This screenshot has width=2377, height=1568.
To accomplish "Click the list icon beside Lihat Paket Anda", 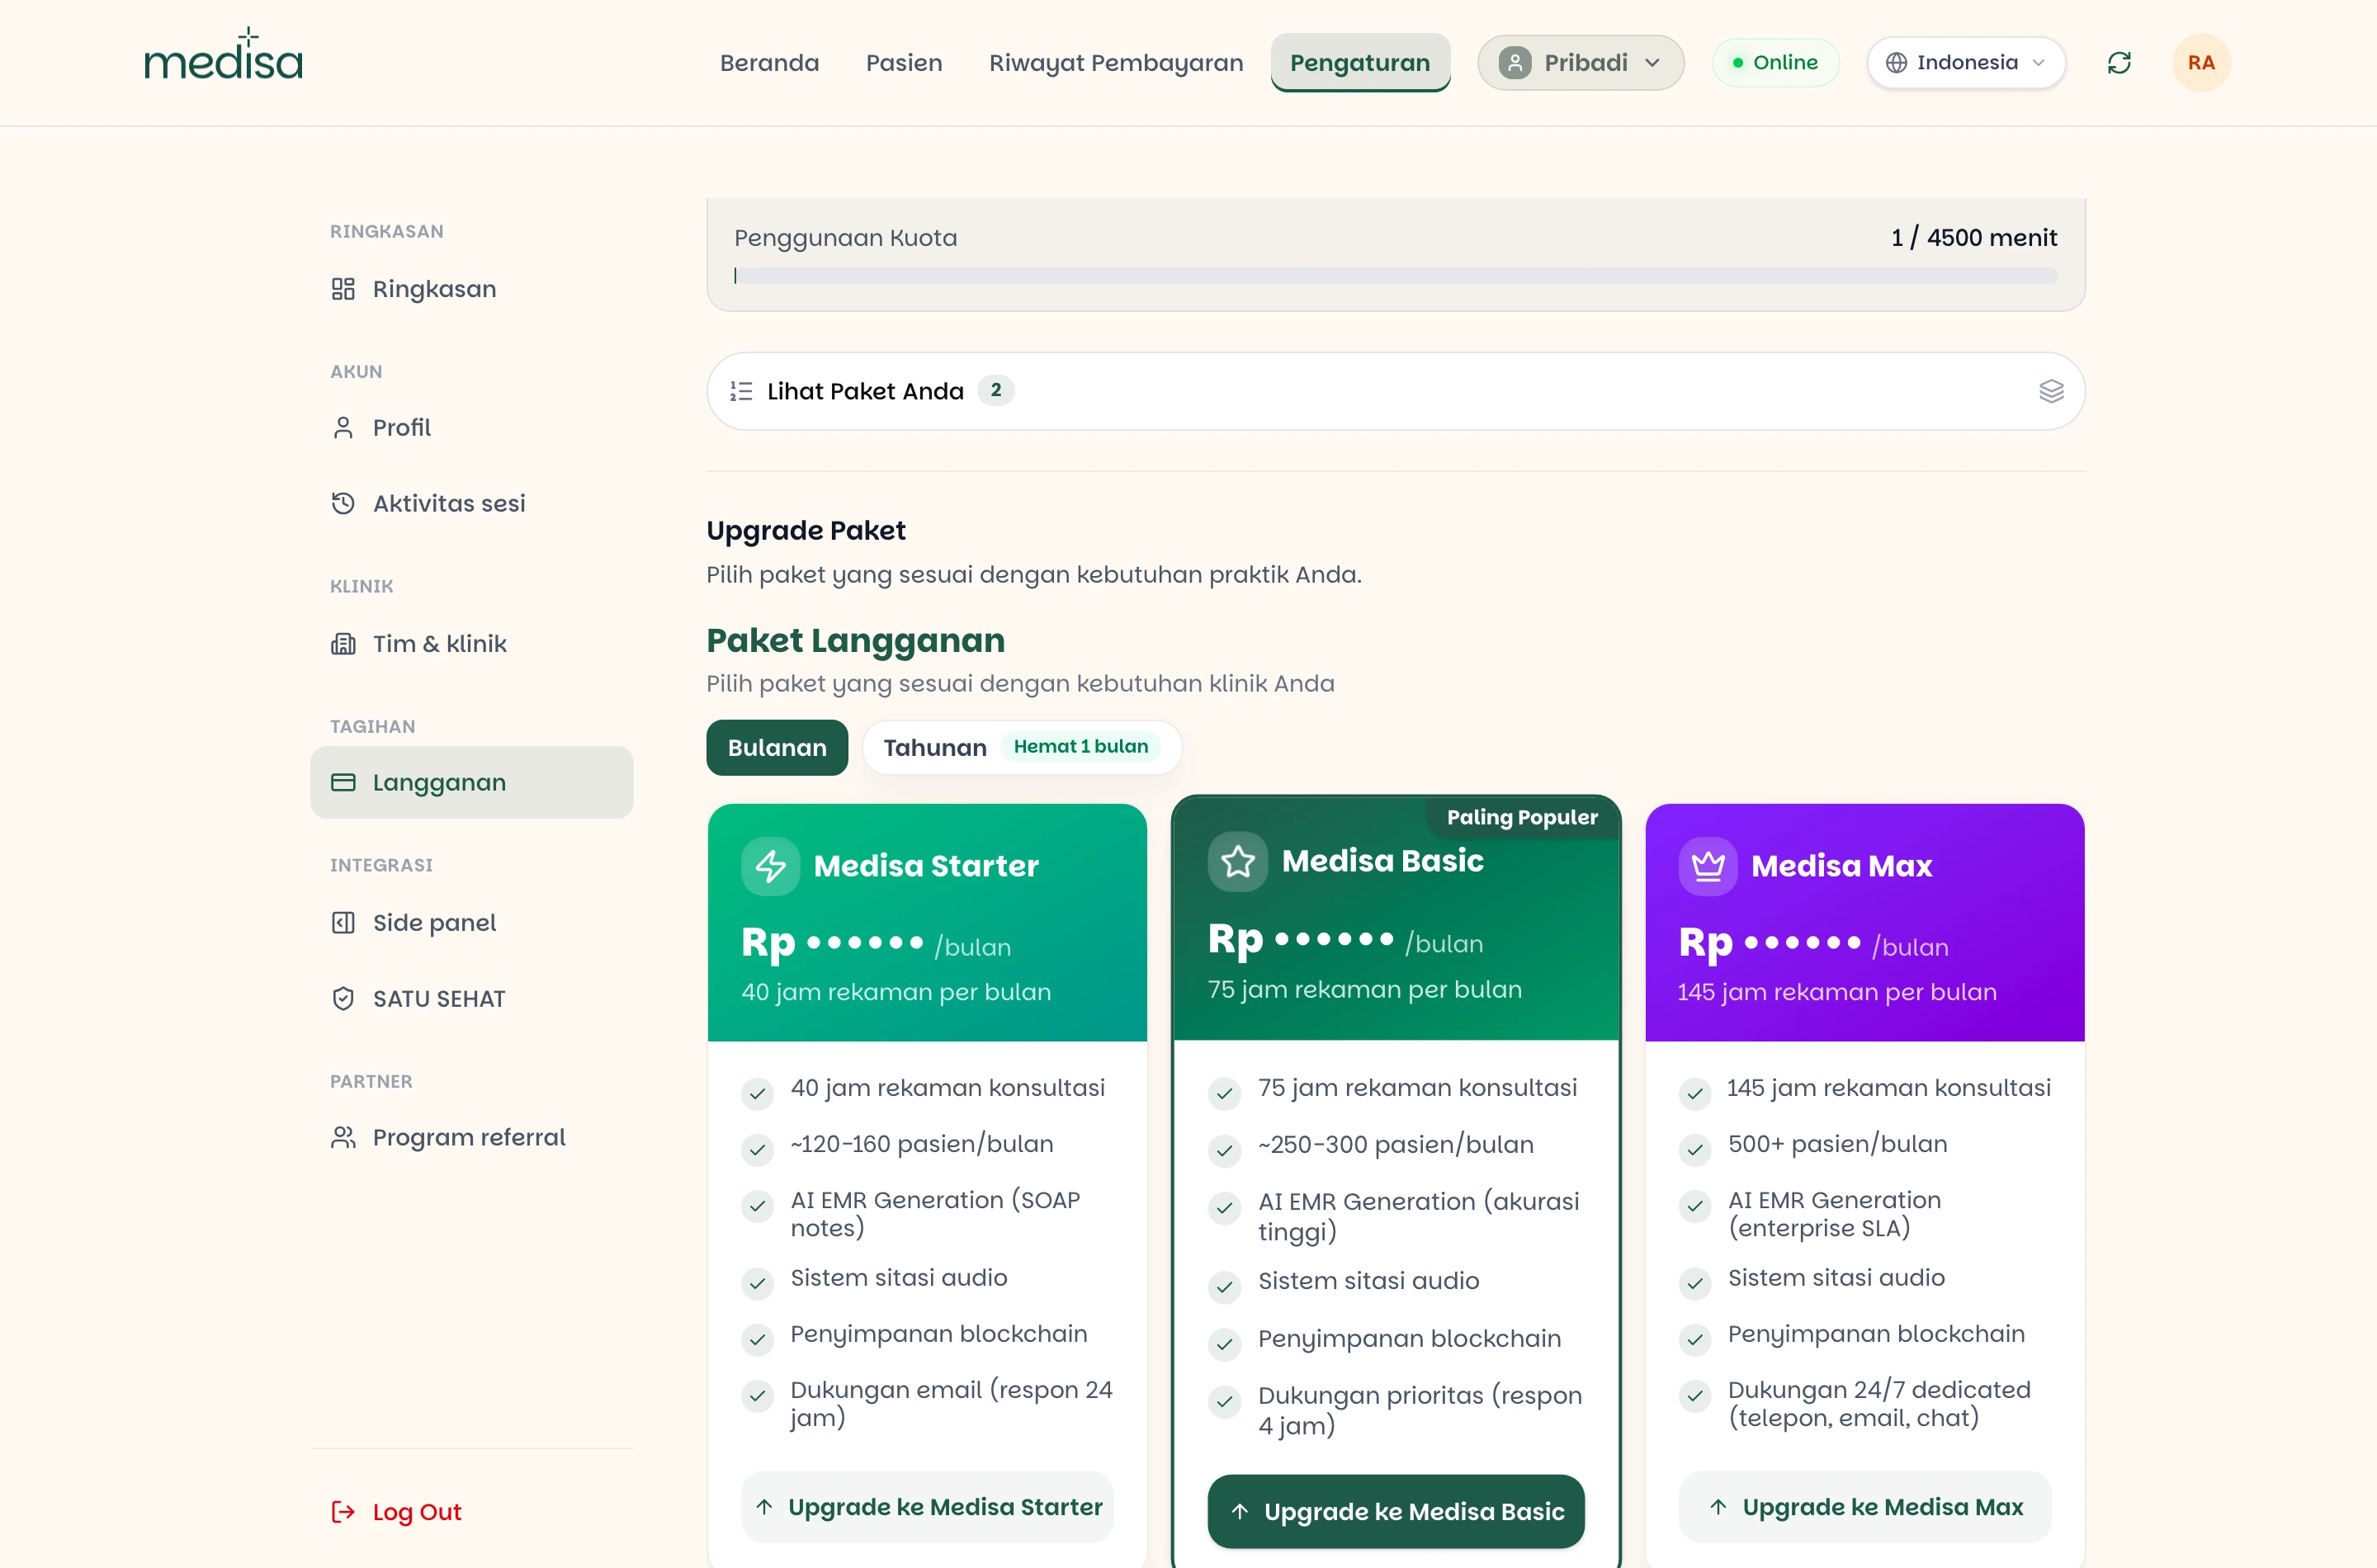I will 741,391.
